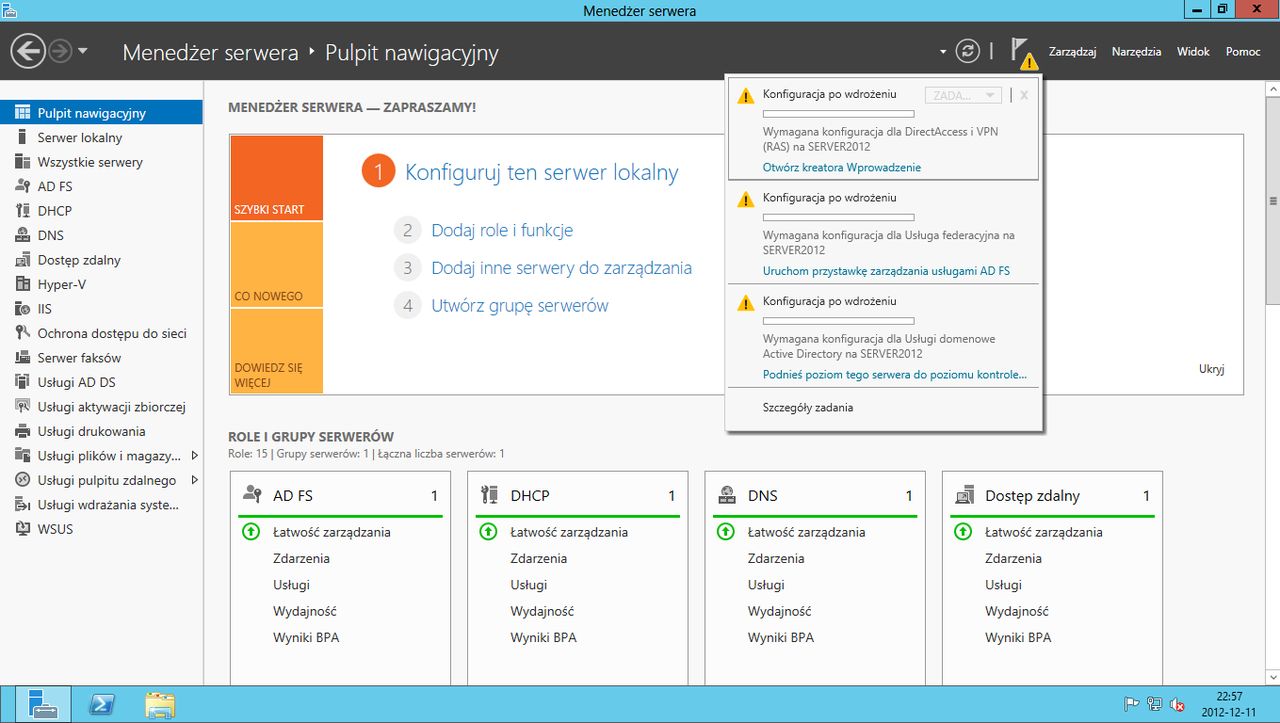This screenshot has height=723, width=1280.
Task: Click the Active Directory configuration progress bar
Action: click(838, 322)
